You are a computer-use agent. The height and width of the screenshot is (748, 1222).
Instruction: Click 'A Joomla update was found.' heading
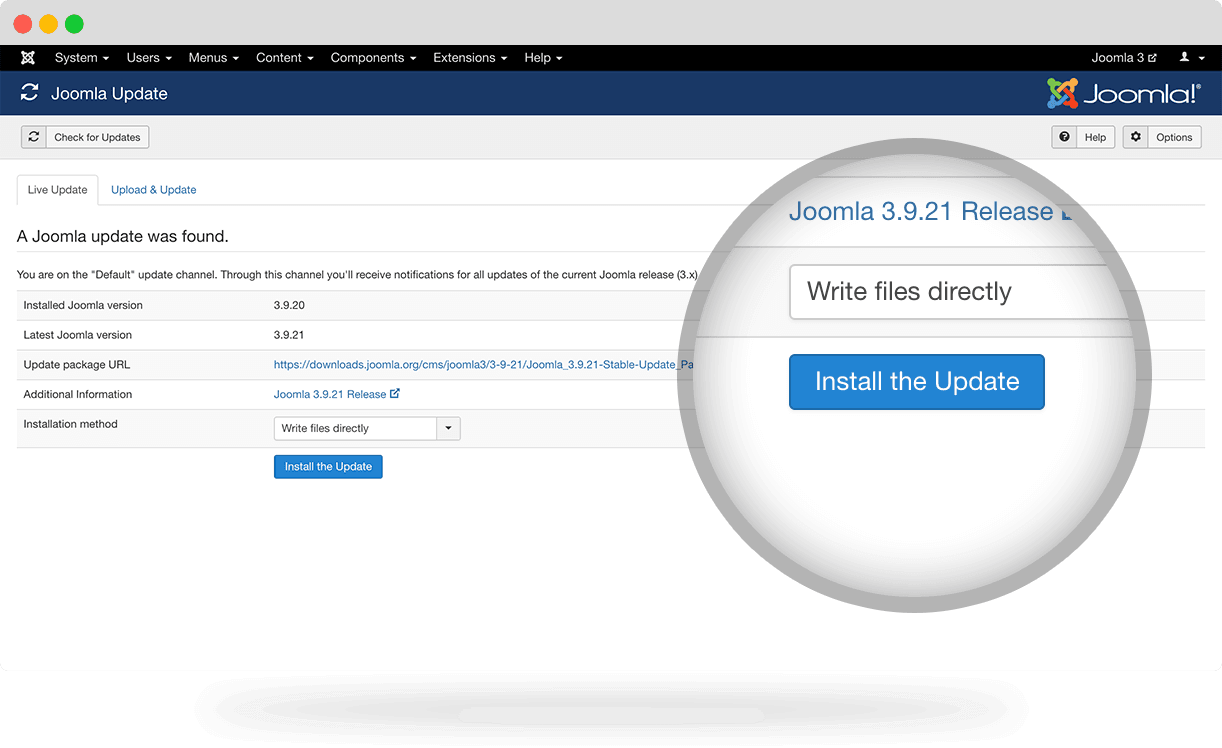123,237
